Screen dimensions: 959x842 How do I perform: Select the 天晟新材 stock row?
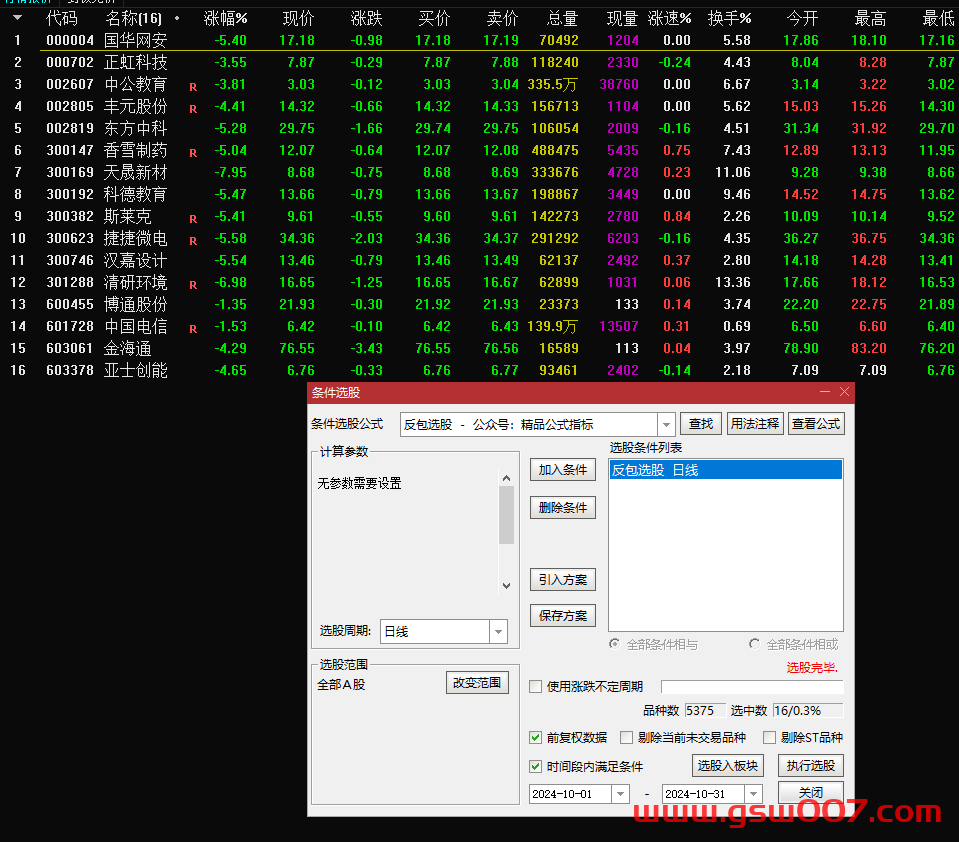(x=480, y=172)
